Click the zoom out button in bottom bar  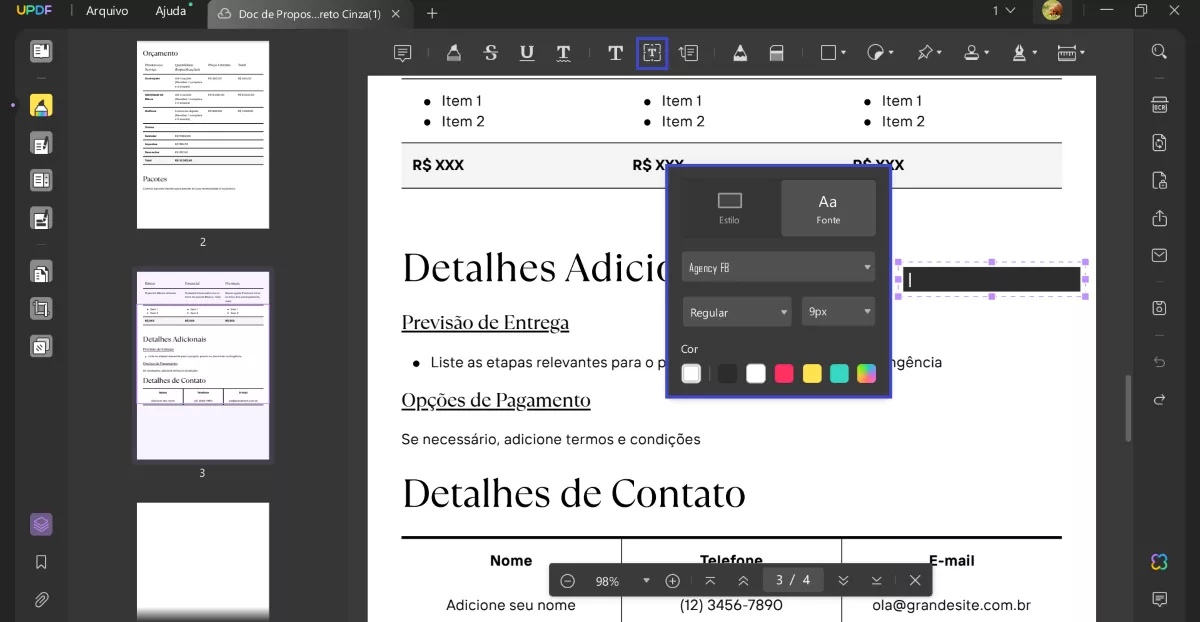[x=568, y=580]
